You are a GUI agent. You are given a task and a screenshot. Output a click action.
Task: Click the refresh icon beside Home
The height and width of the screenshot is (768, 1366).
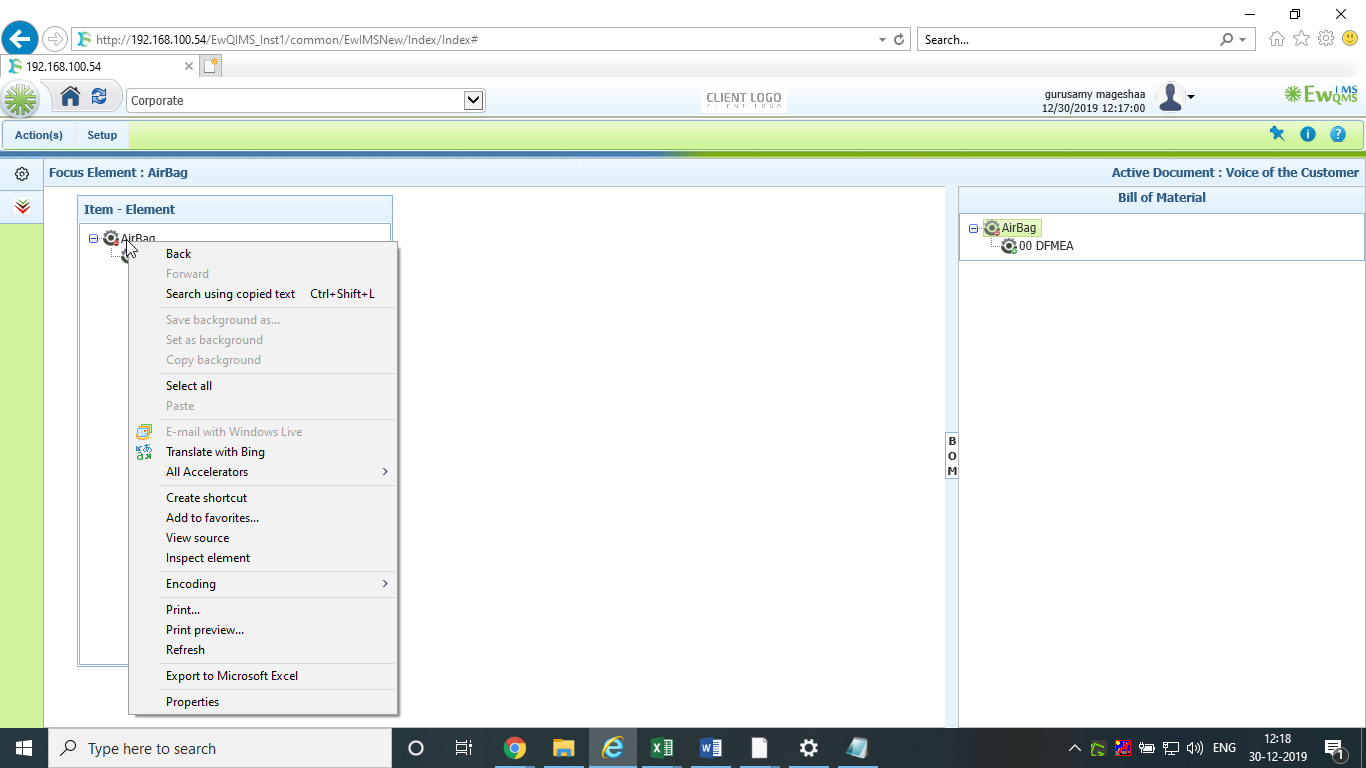(99, 97)
